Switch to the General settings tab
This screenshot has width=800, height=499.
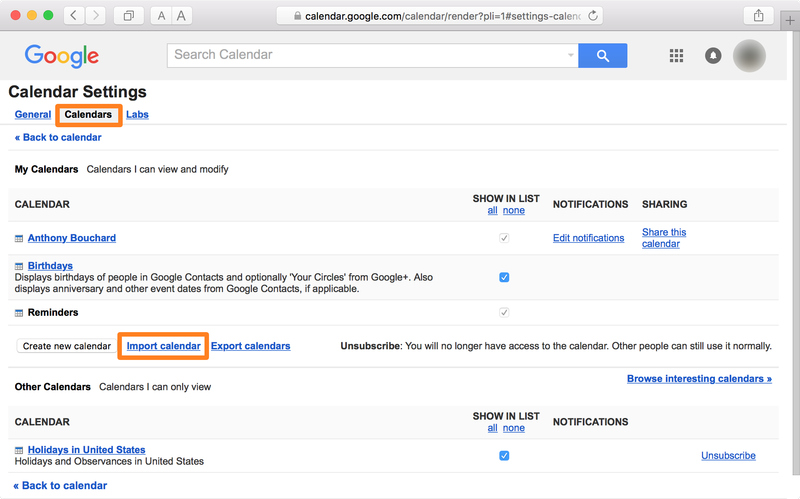[33, 114]
